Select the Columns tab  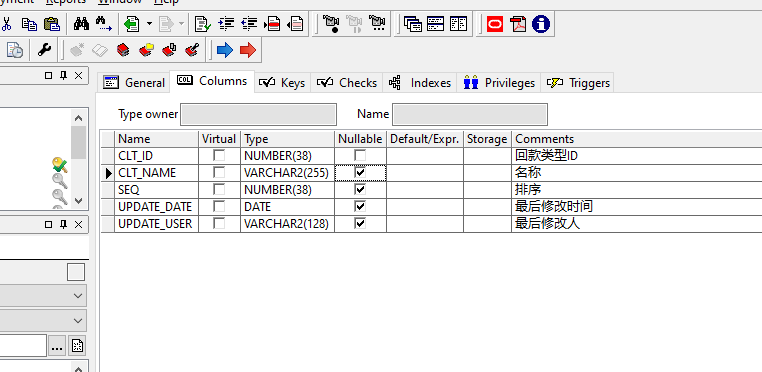pyautogui.click(x=212, y=81)
